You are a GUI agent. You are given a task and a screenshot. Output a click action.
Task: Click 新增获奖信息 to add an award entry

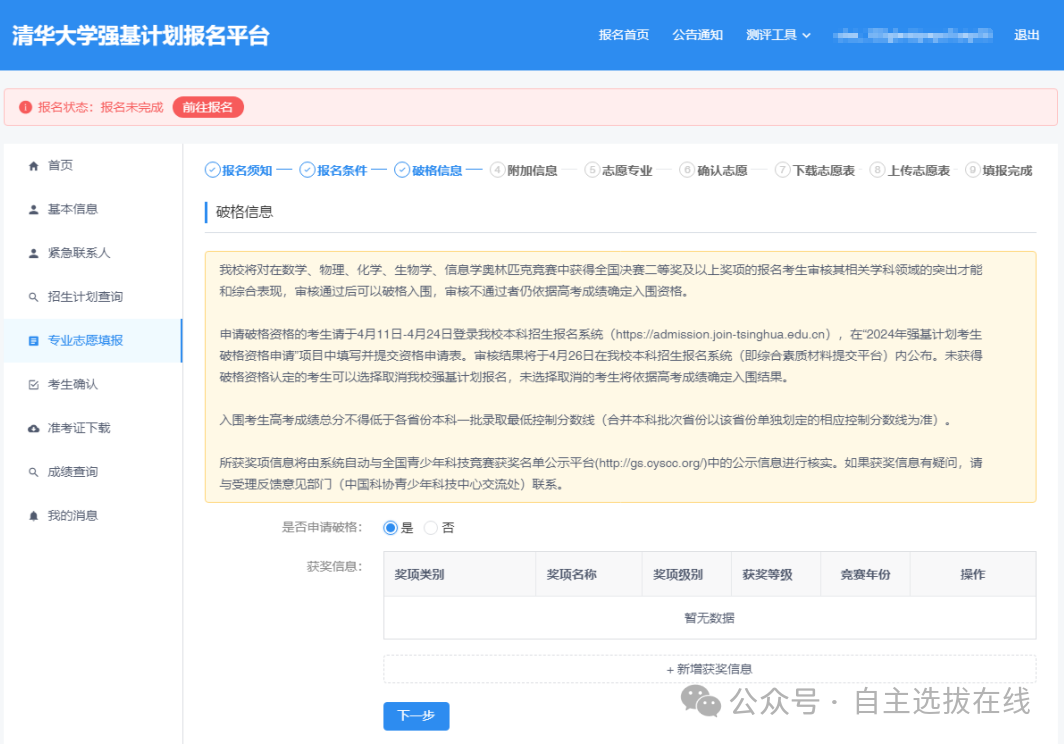click(712, 668)
